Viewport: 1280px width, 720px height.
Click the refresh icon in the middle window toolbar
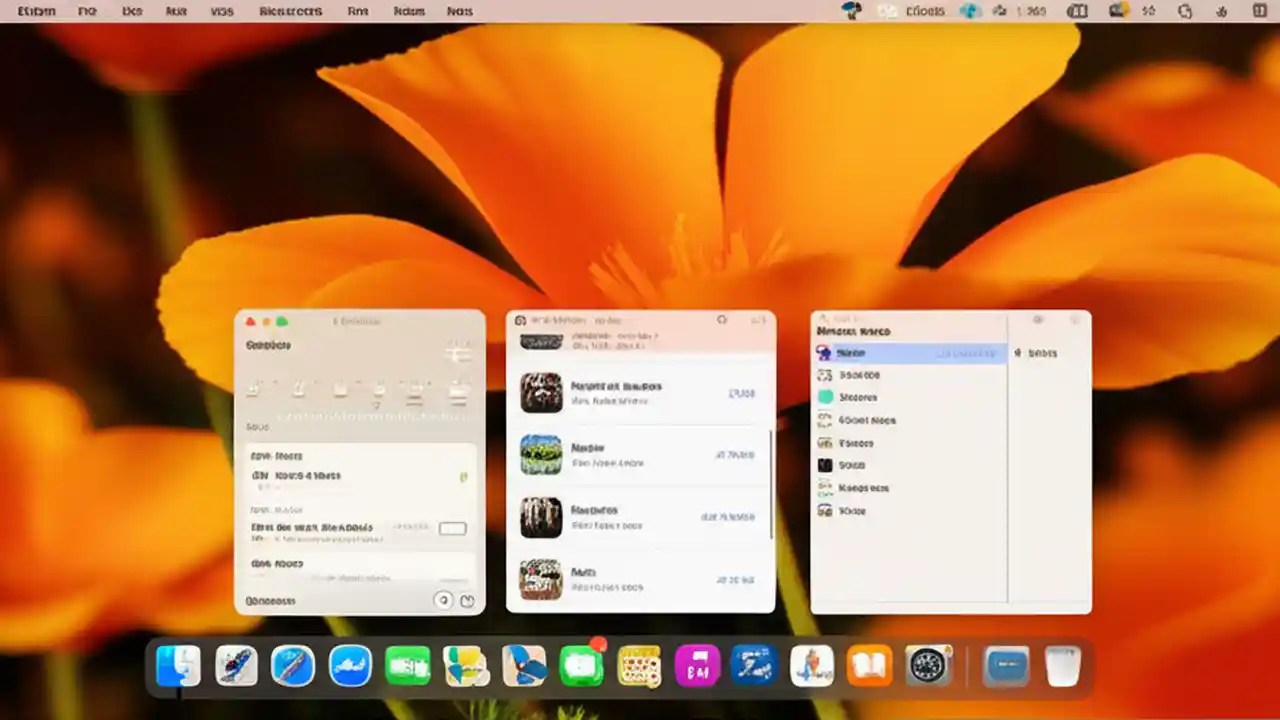click(x=722, y=319)
